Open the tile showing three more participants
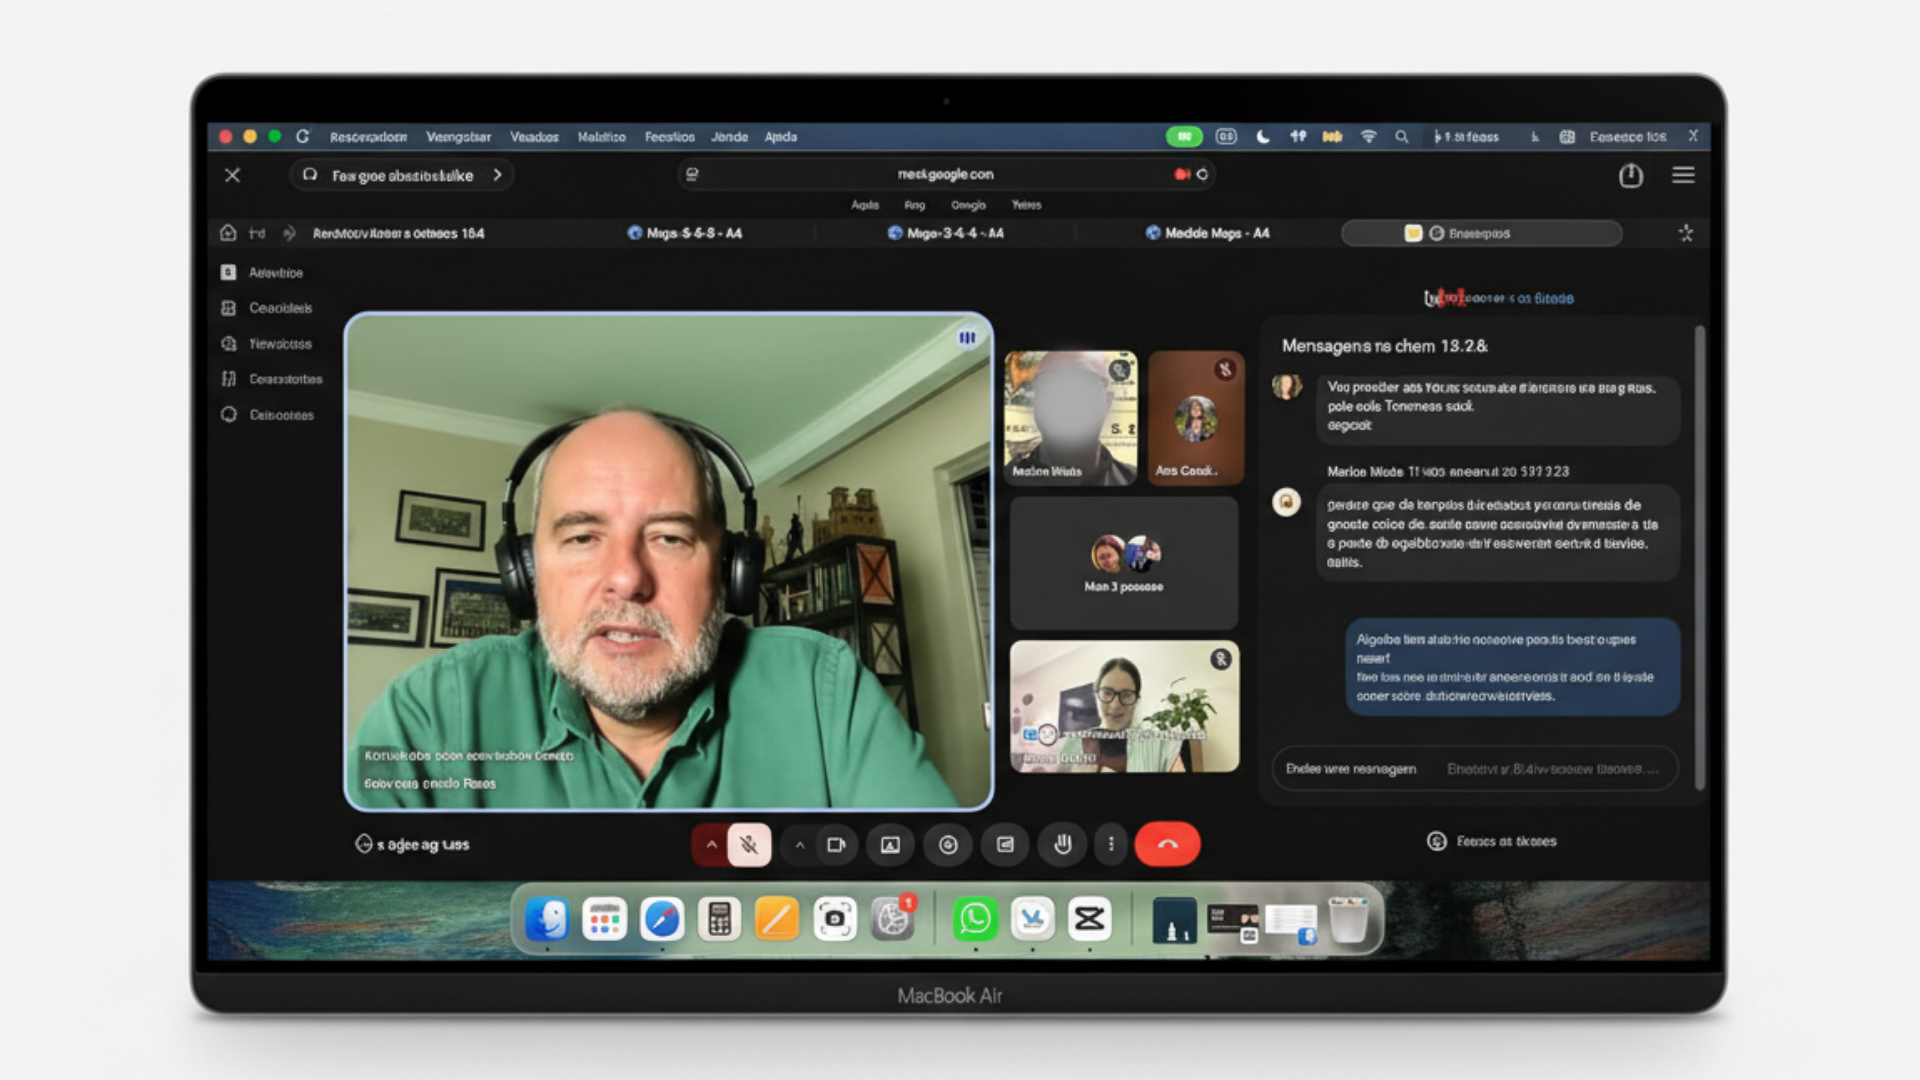The width and height of the screenshot is (1920, 1080). 1124,563
